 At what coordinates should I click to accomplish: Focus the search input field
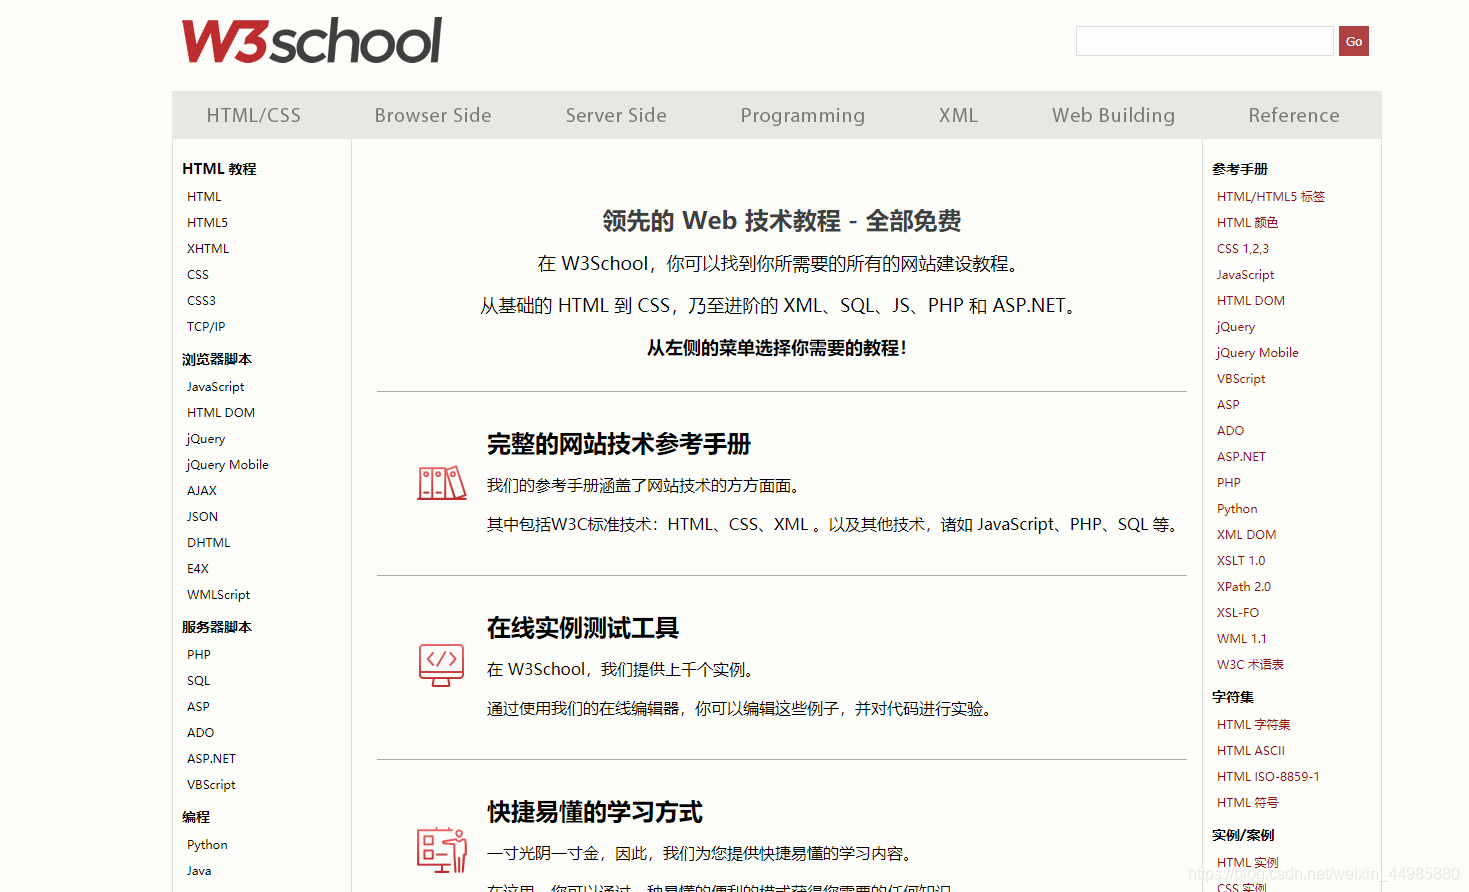pos(1205,41)
